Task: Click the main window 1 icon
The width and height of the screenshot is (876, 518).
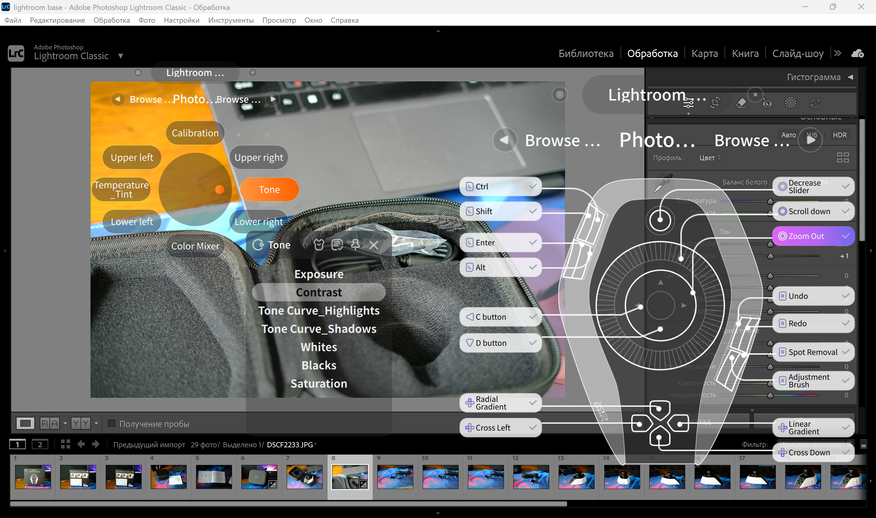Action: pyautogui.click(x=17, y=444)
